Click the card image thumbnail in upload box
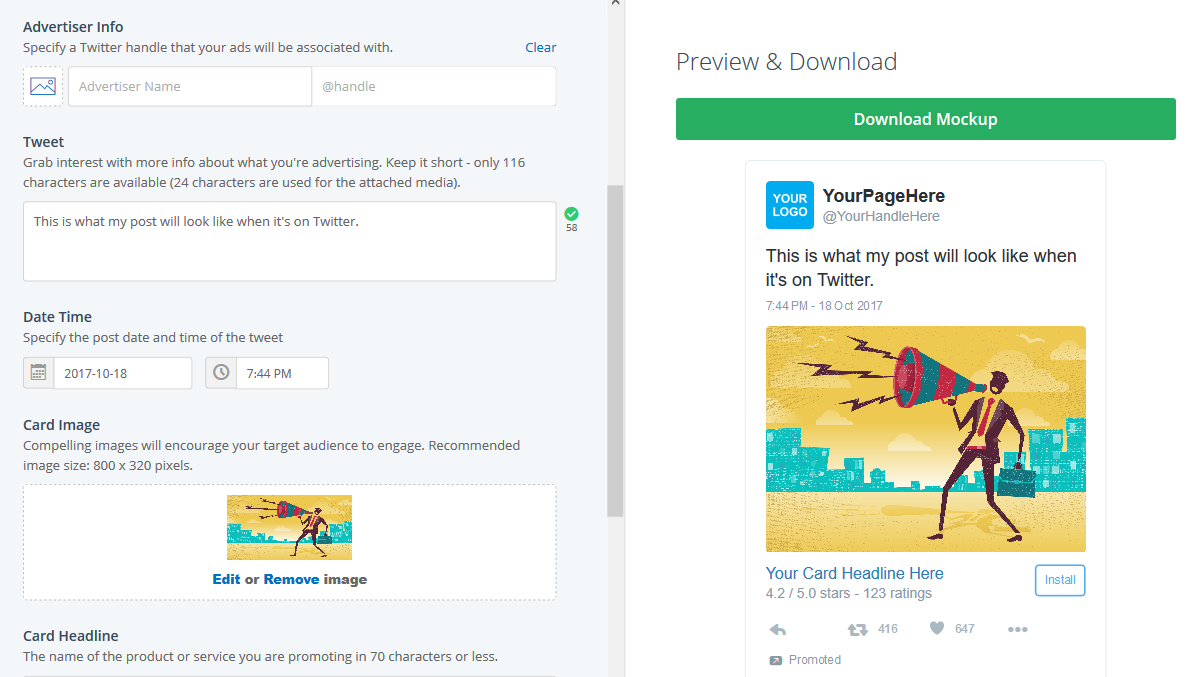 click(290, 527)
